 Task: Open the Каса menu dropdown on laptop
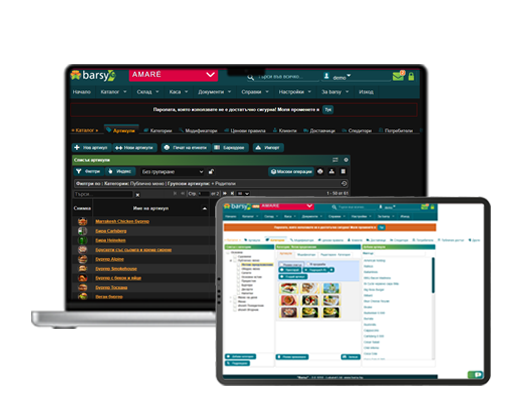pyautogui.click(x=179, y=92)
